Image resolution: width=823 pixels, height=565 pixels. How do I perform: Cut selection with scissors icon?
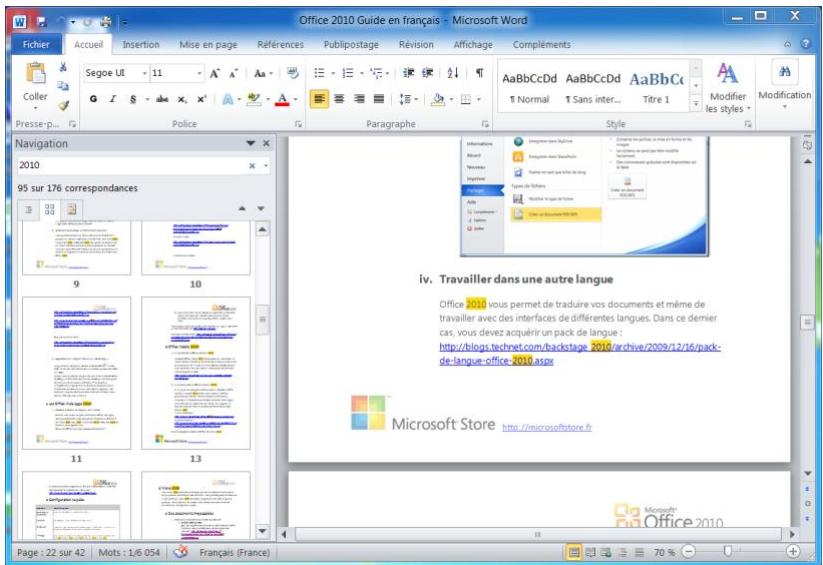point(63,67)
